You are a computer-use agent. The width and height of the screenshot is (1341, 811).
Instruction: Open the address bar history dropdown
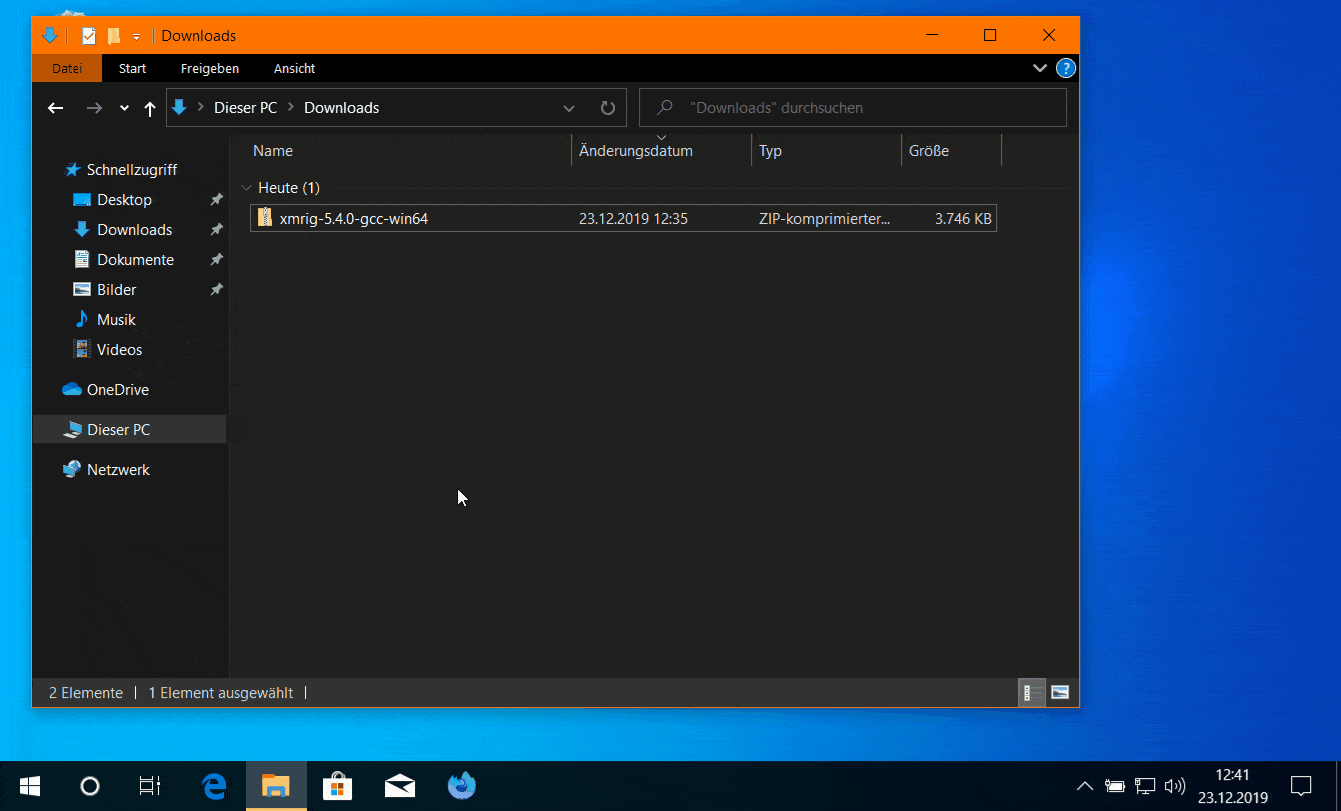[569, 108]
